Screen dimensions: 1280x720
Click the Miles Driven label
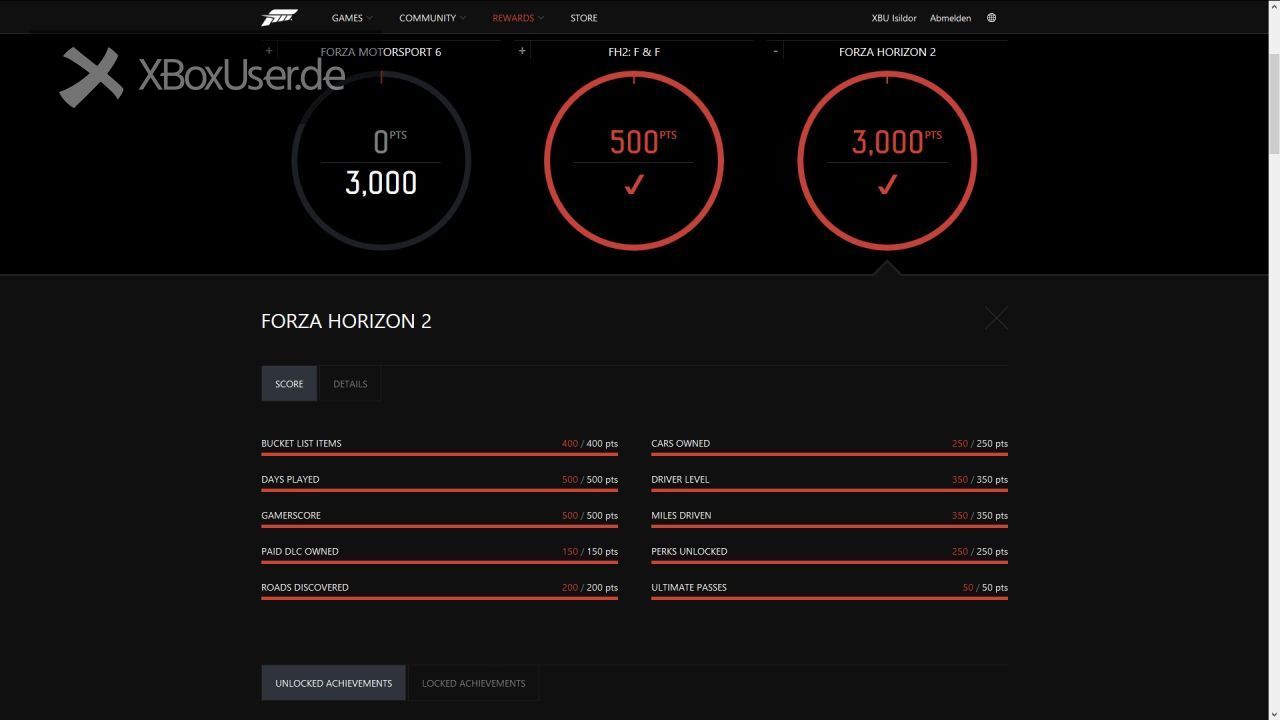[681, 515]
